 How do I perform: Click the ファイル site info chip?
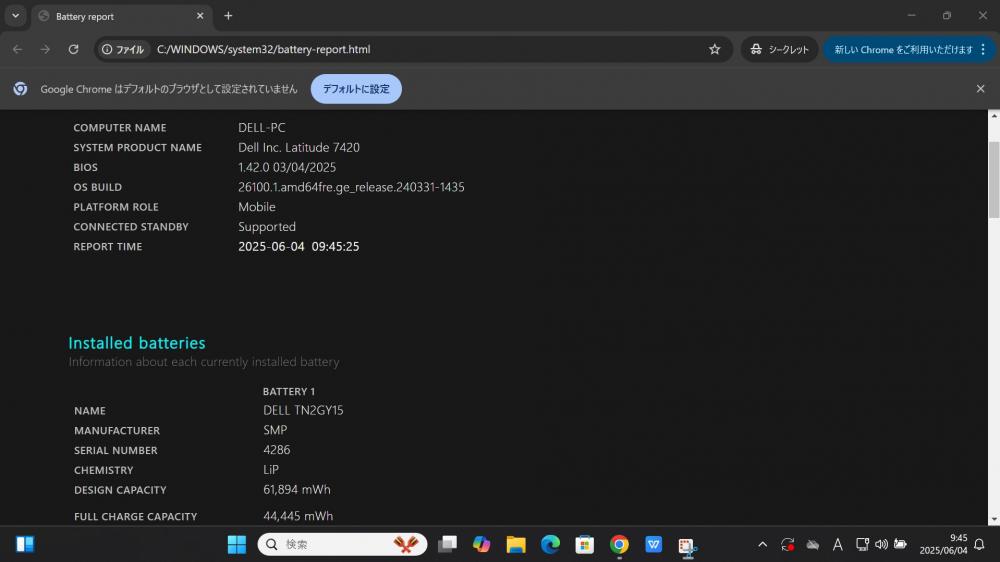tap(123, 49)
